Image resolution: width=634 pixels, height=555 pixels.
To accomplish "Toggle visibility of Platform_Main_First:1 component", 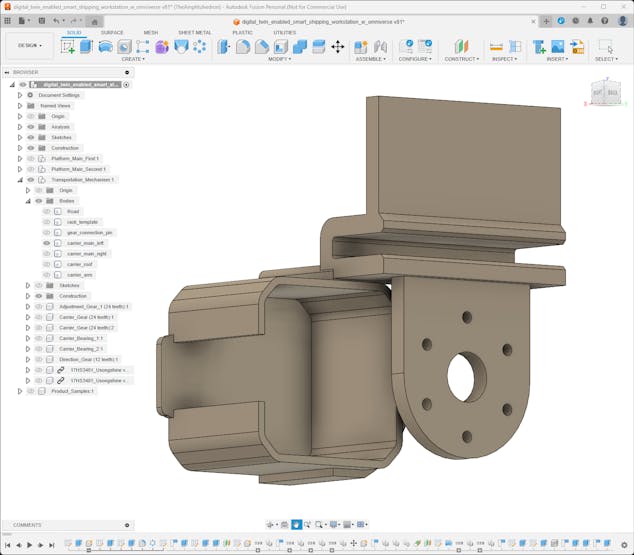I will 31,159.
